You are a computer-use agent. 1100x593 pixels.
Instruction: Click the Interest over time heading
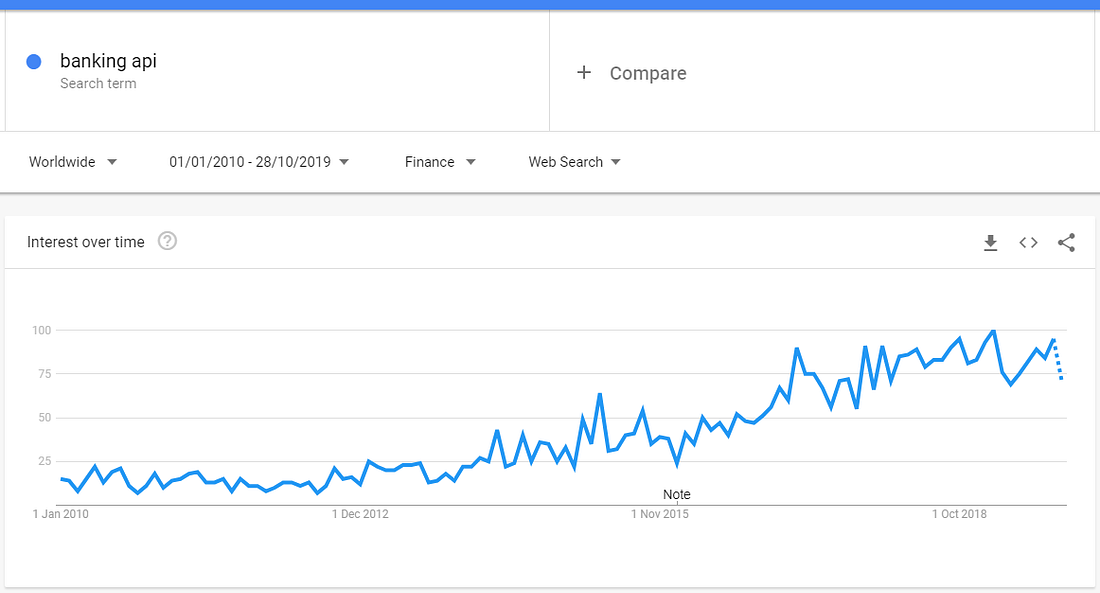86,242
